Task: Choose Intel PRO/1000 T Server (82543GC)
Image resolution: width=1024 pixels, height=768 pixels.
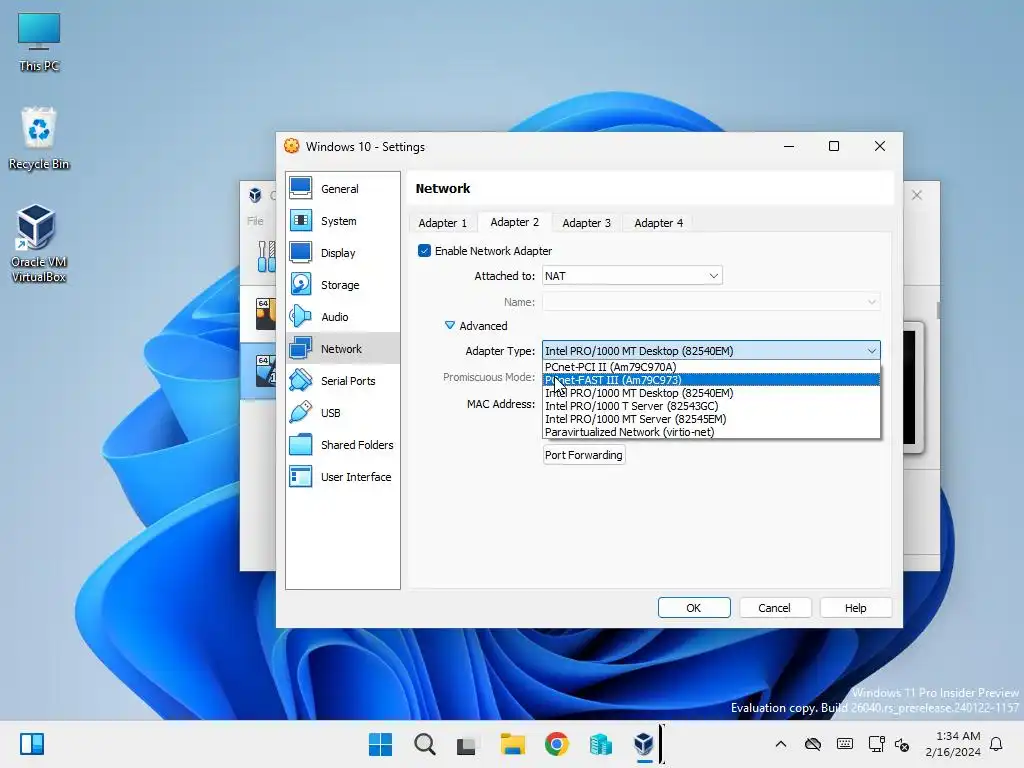Action: pyautogui.click(x=711, y=406)
